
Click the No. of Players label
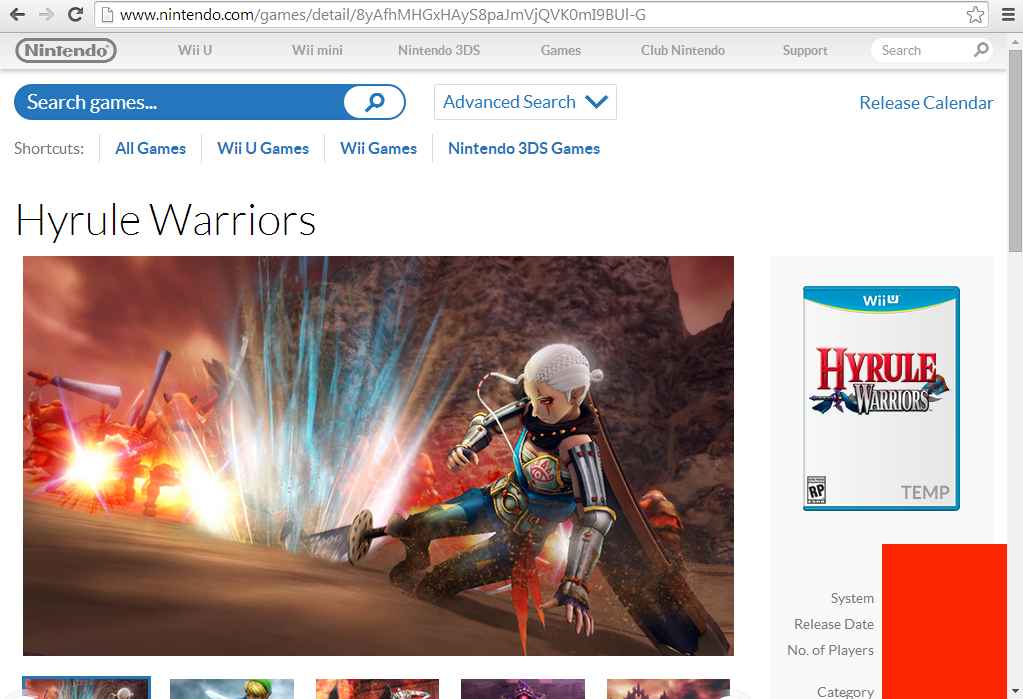pyautogui.click(x=831, y=651)
